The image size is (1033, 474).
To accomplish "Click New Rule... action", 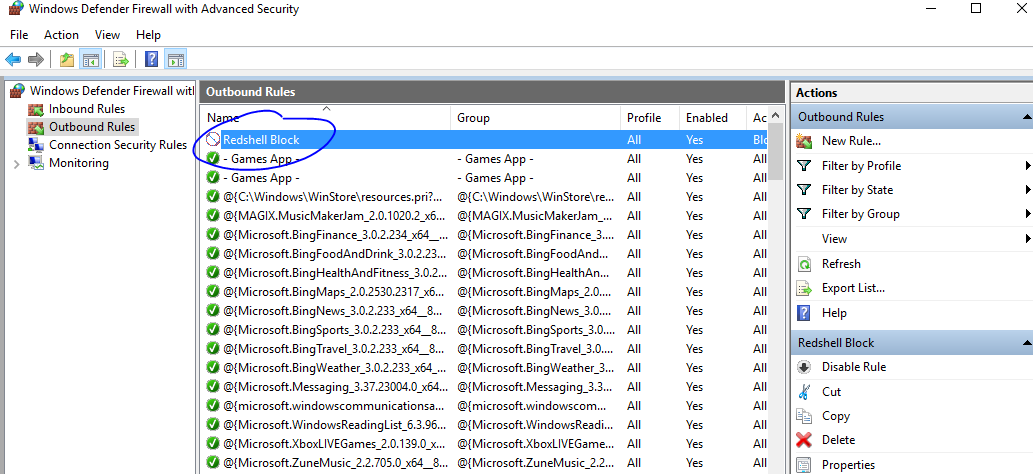I will click(x=851, y=141).
